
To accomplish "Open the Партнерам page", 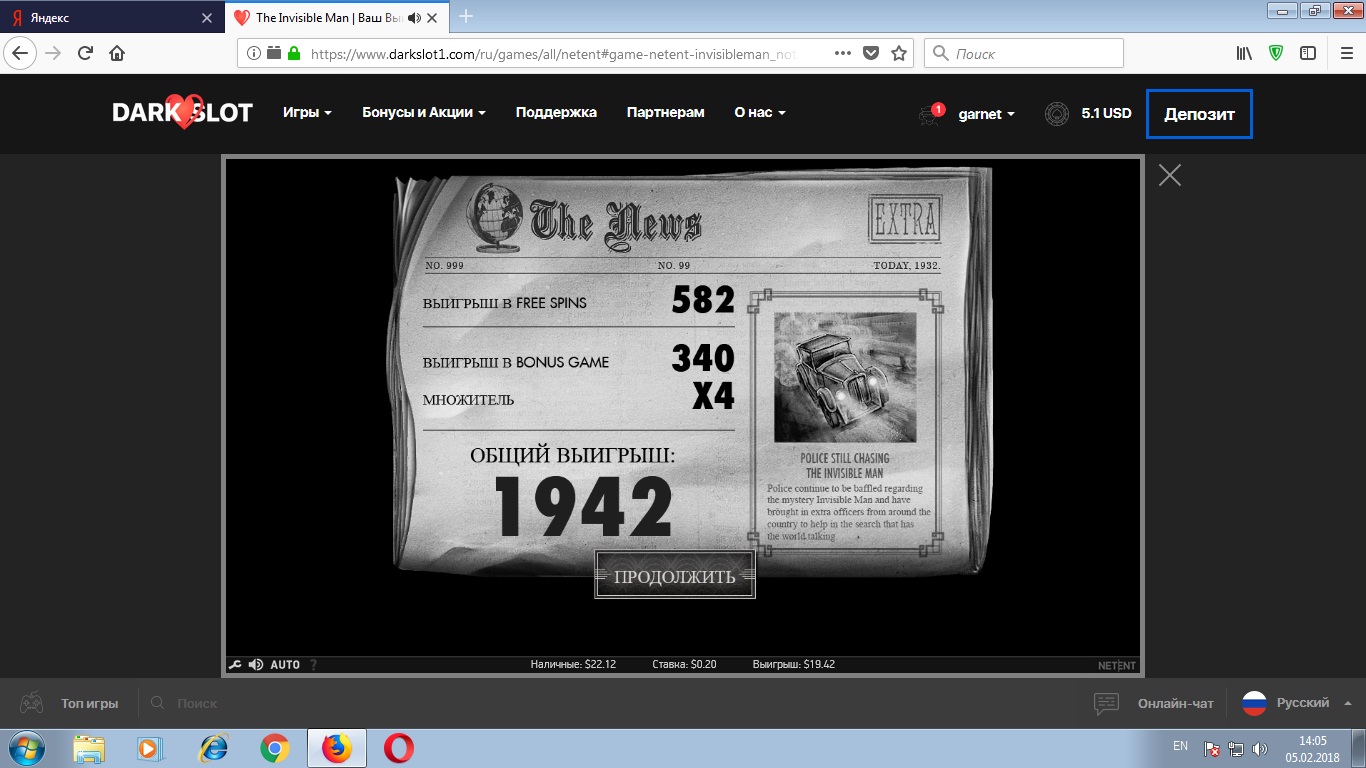I will (666, 113).
